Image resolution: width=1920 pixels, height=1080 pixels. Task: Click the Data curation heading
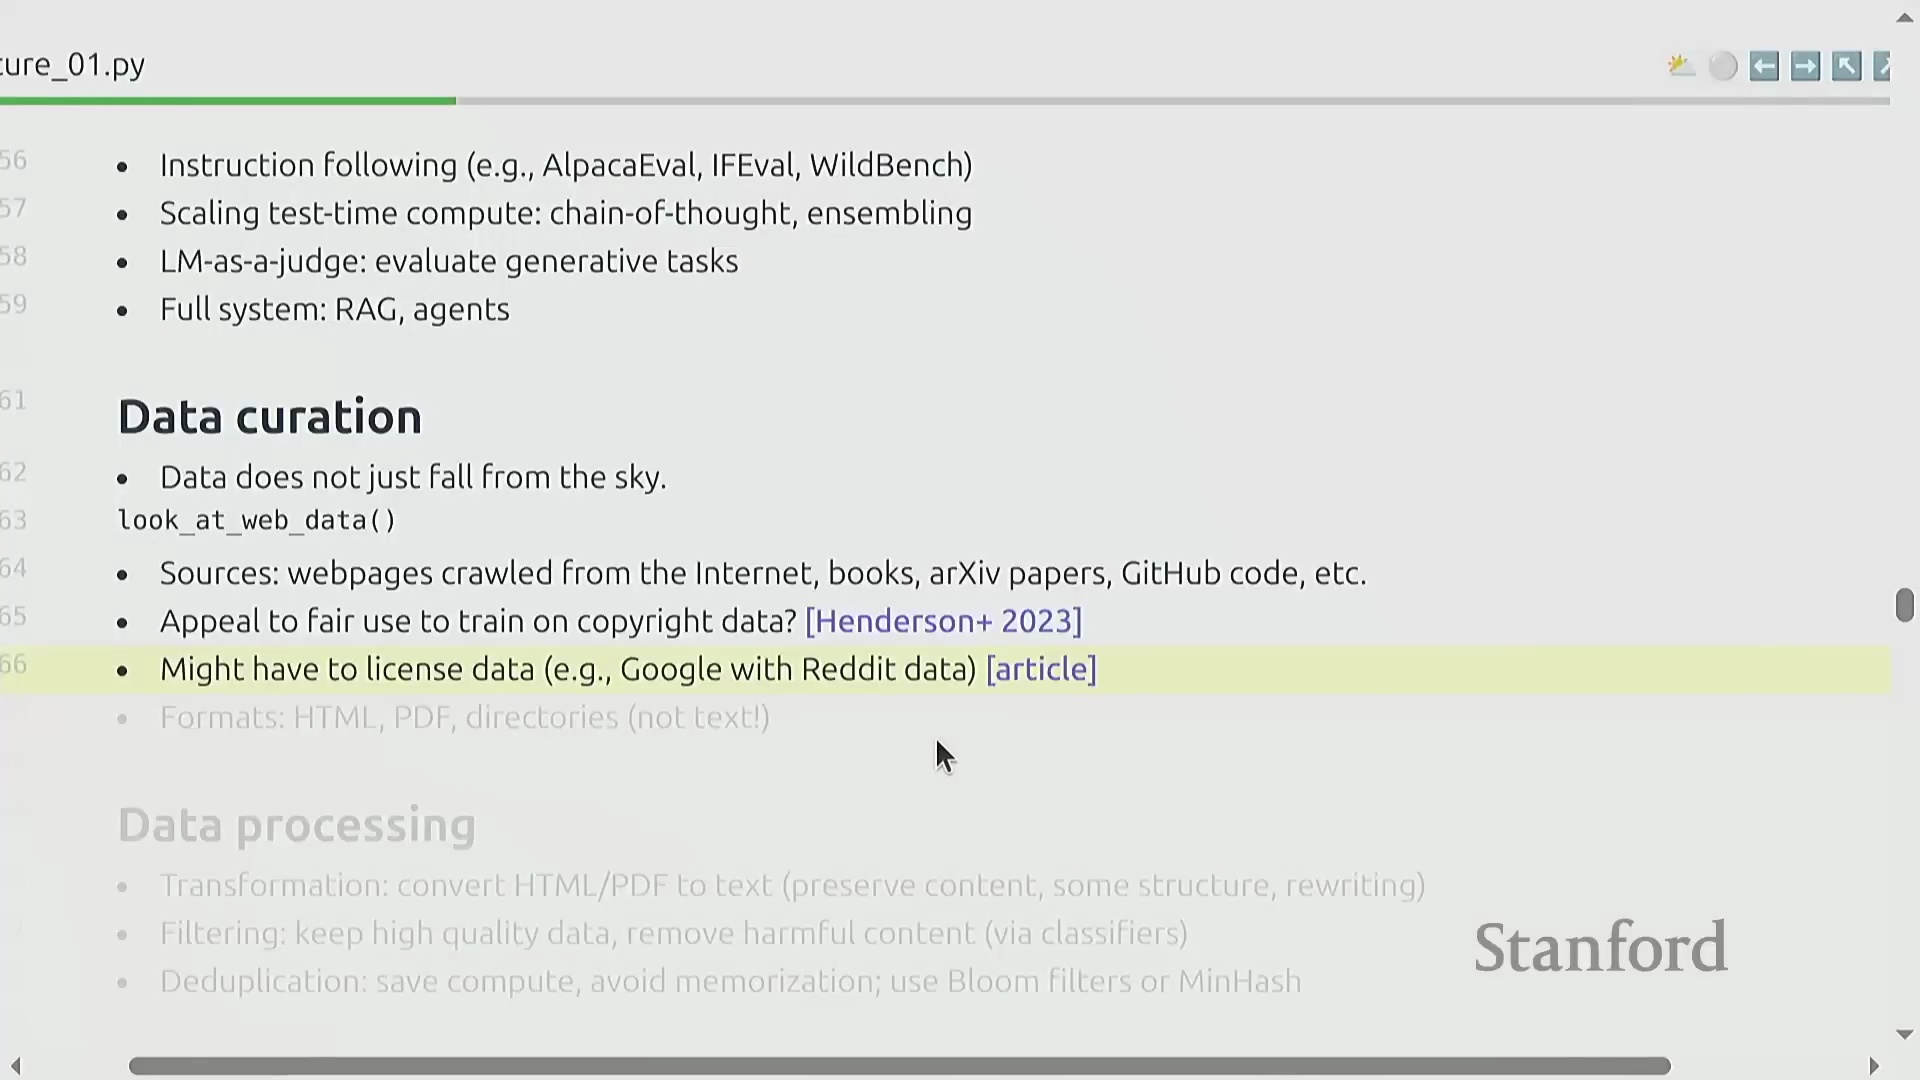point(270,417)
